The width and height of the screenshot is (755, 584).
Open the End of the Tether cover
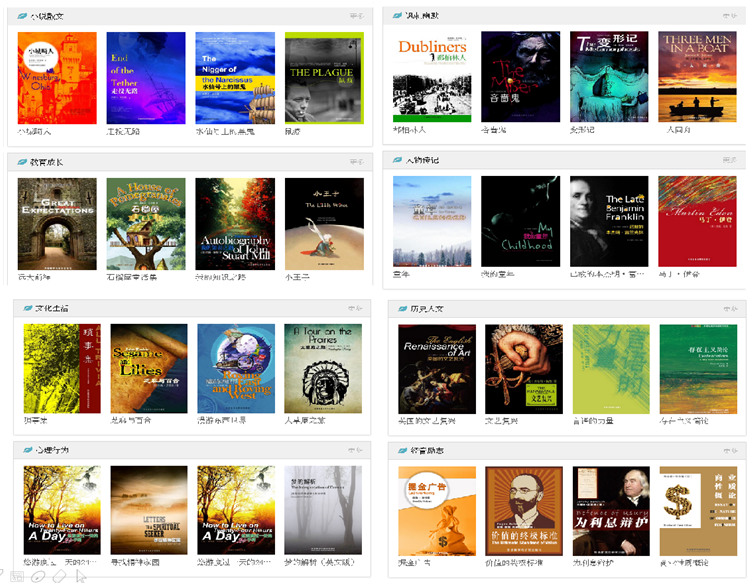coord(146,78)
